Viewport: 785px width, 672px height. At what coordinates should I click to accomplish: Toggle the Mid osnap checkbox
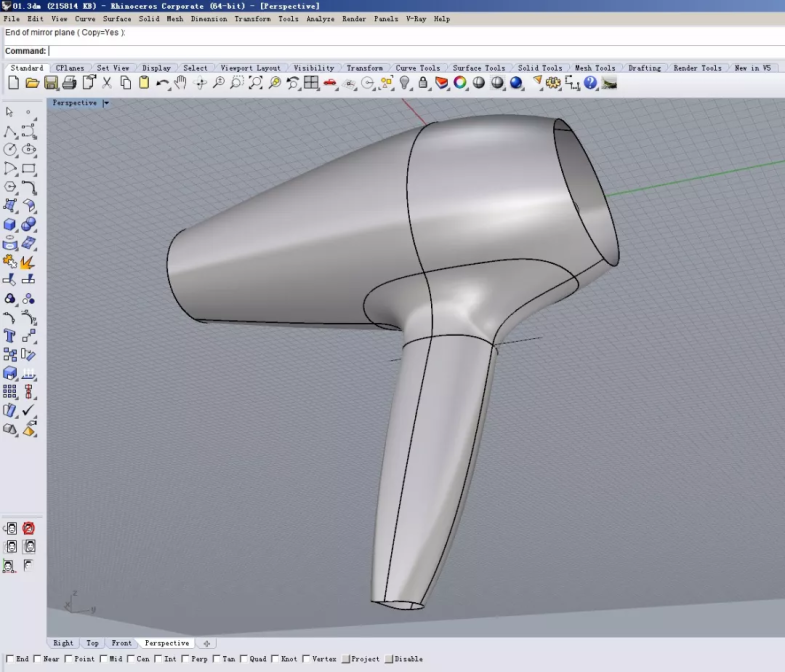(x=105, y=659)
